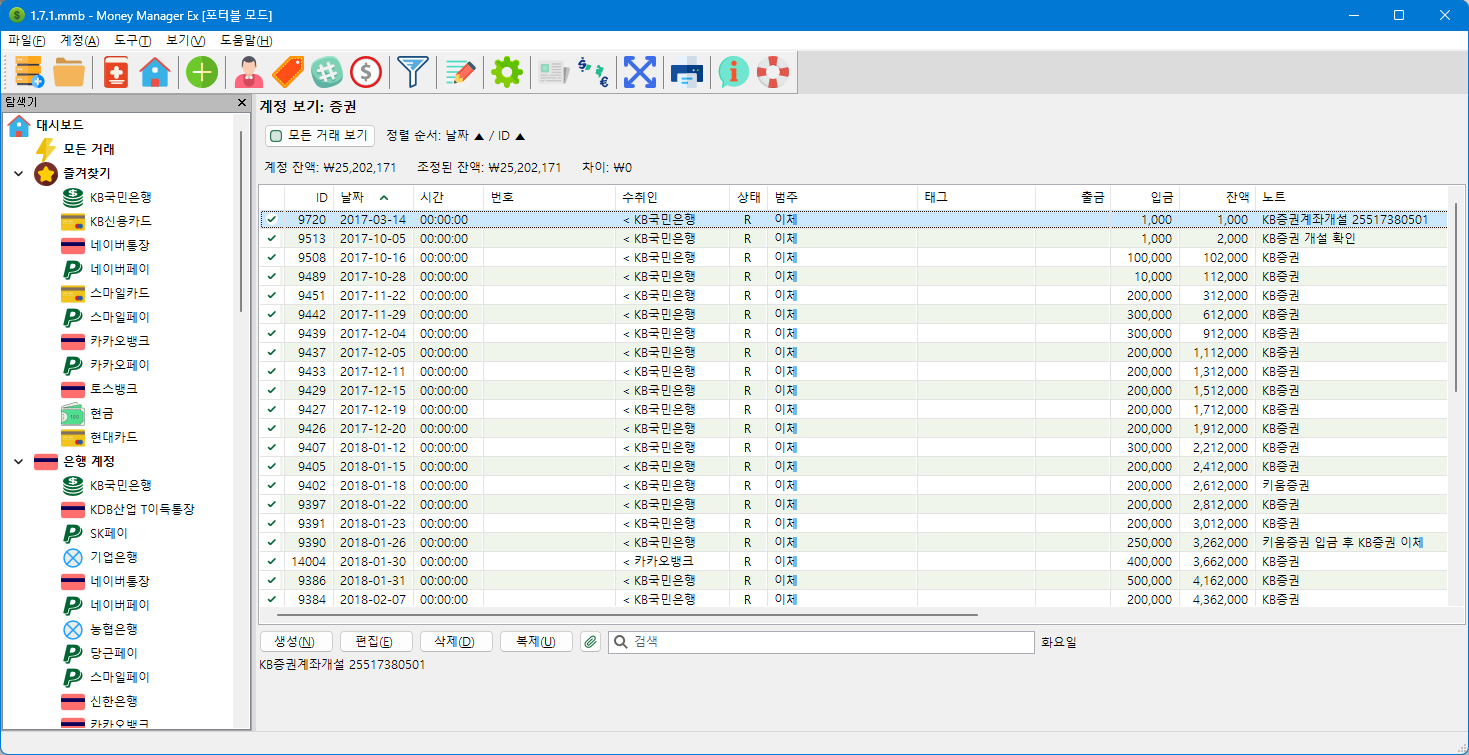Click the 편집(E) button
This screenshot has height=755, width=1469.
click(x=376, y=642)
